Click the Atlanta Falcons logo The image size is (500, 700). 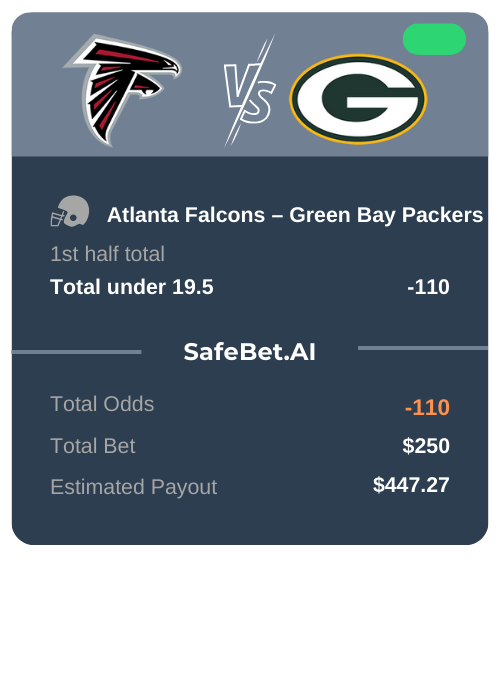[x=122, y=90]
